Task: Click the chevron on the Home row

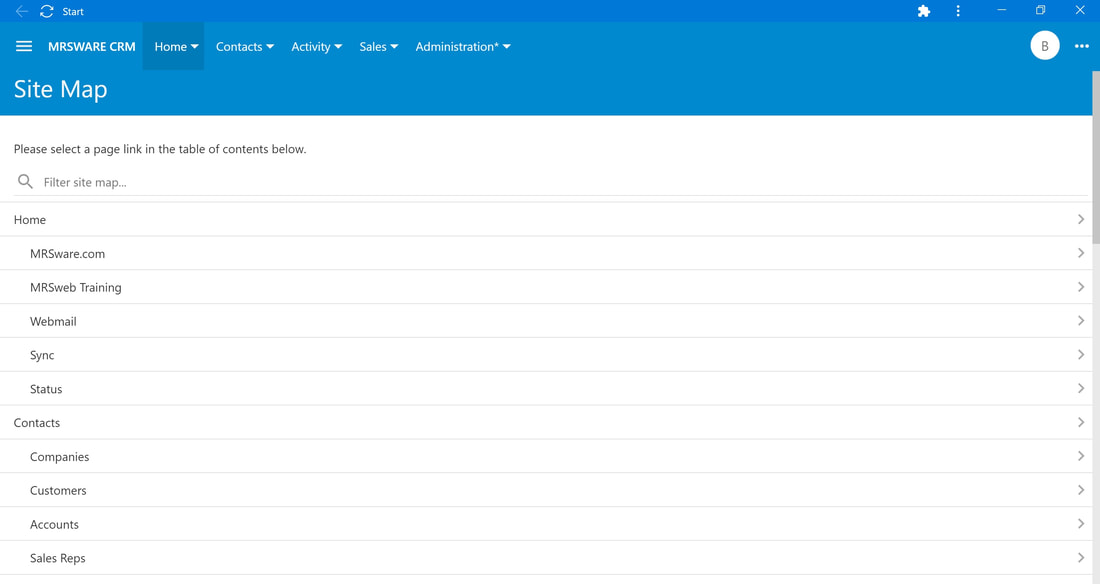Action: pyautogui.click(x=1080, y=219)
